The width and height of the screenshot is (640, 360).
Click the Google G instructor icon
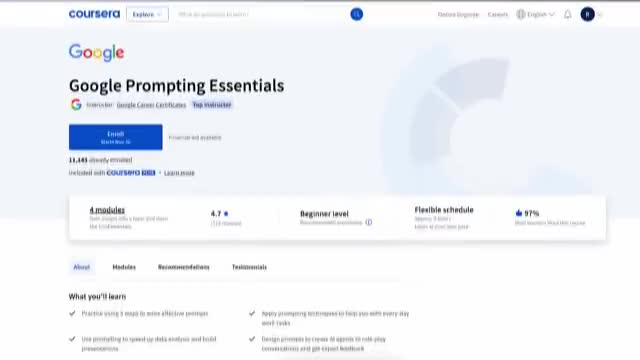(76, 105)
